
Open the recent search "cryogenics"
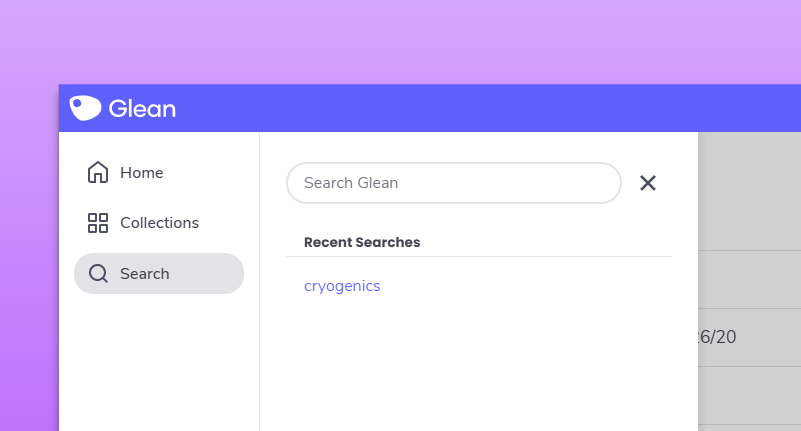pos(342,286)
